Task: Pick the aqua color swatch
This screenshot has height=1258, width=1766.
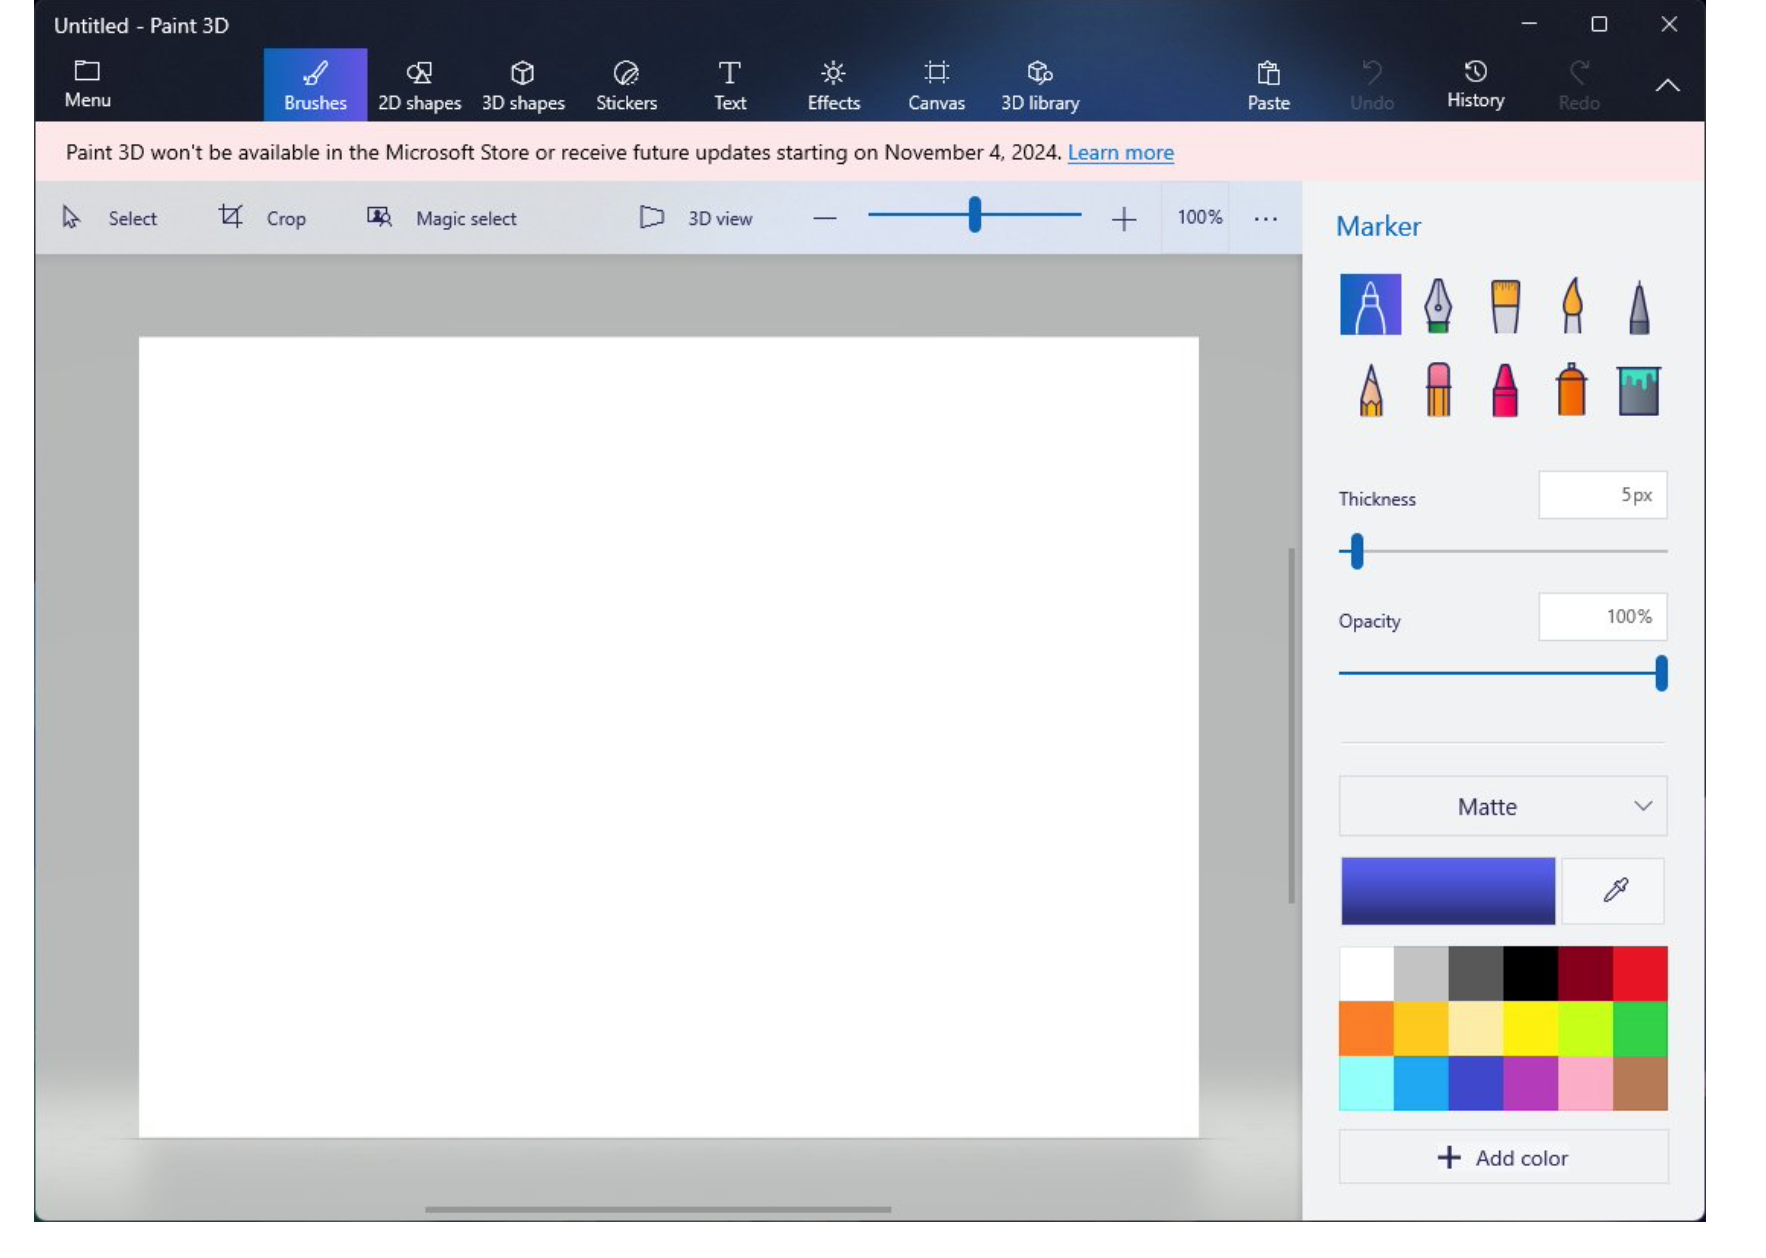Action: [1366, 1083]
